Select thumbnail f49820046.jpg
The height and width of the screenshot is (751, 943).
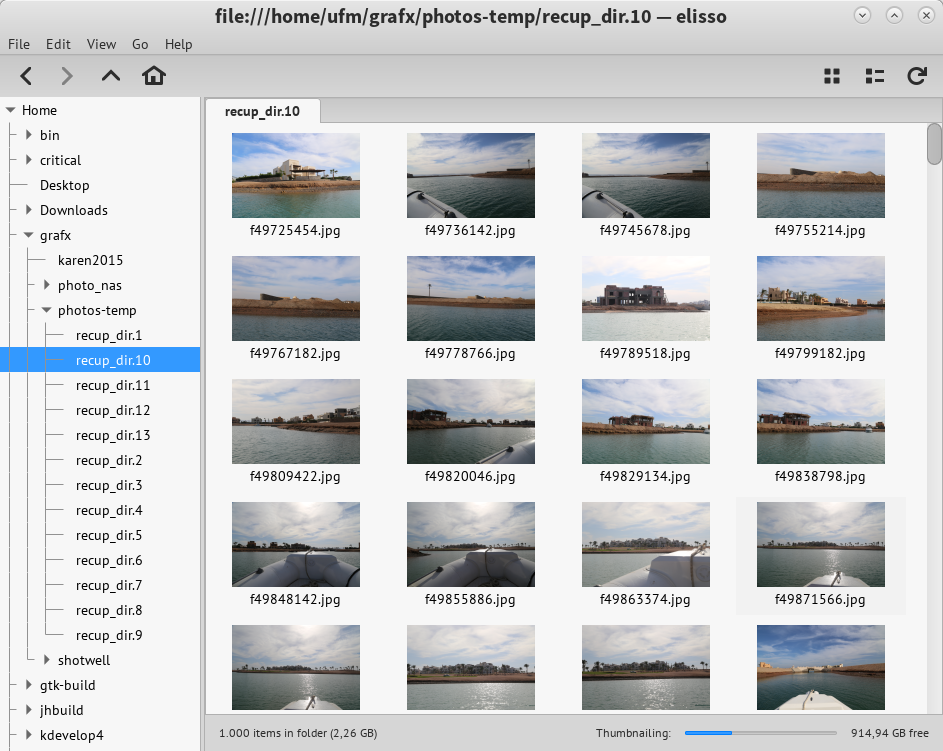tap(471, 421)
